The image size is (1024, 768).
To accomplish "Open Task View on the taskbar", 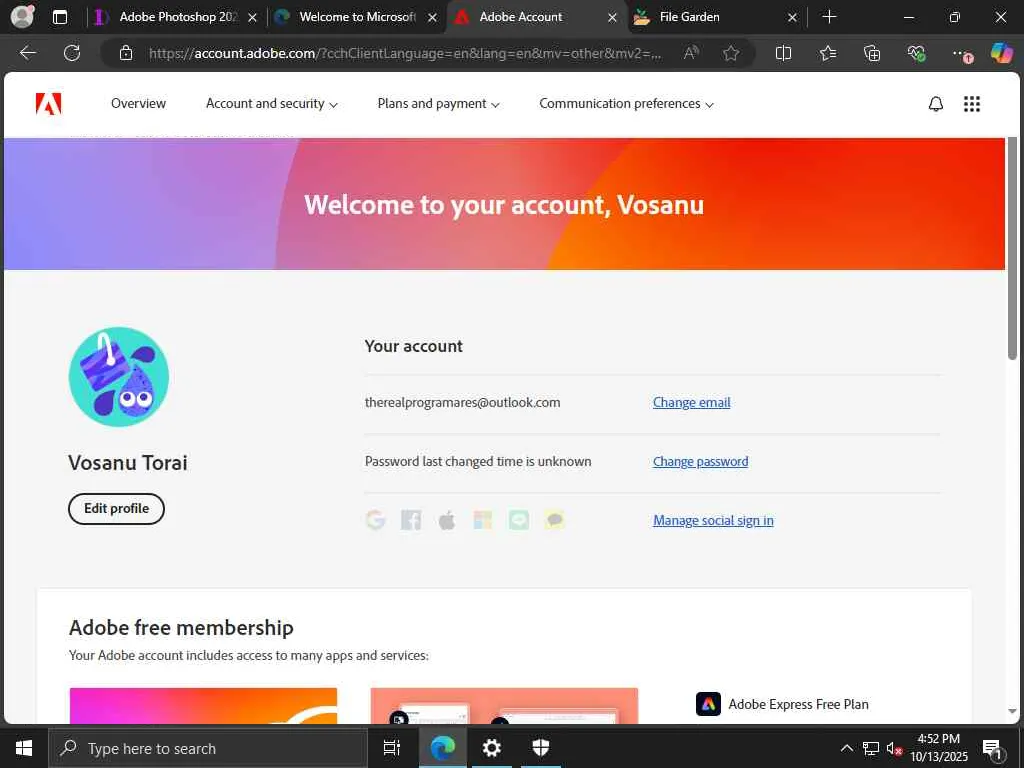I will (x=392, y=748).
